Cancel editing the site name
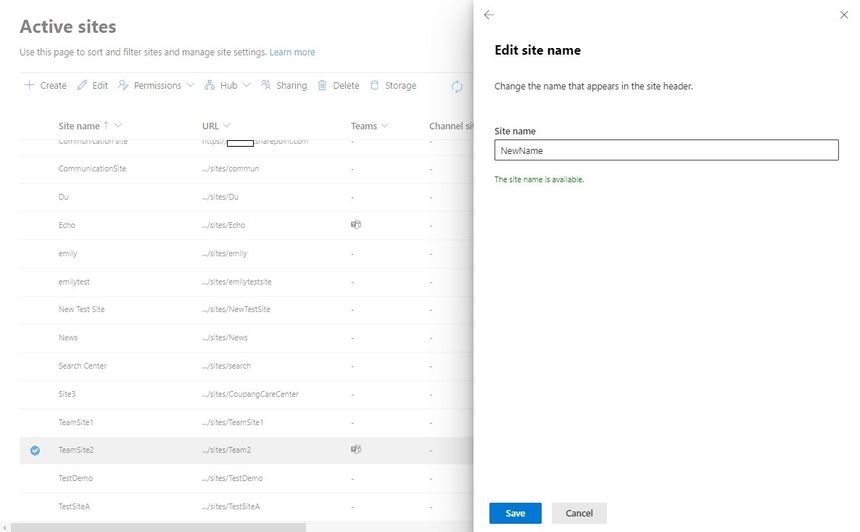The height and width of the screenshot is (532, 860). pos(579,513)
